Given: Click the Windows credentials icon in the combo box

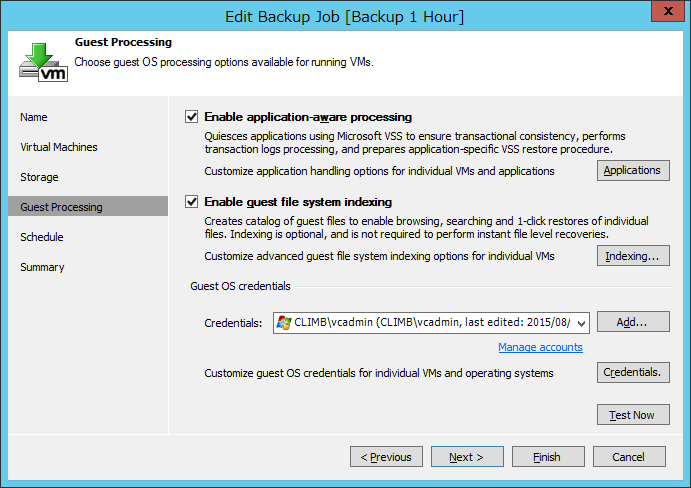Looking at the screenshot, I should point(284,323).
